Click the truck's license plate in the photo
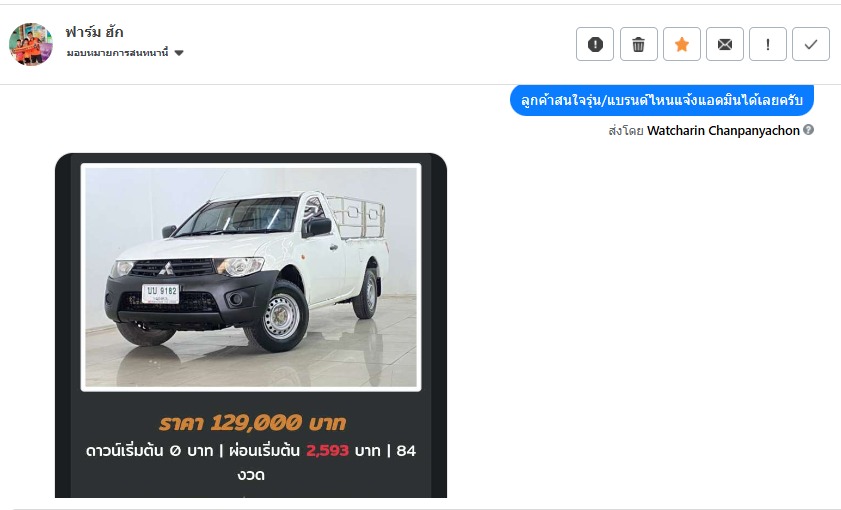This screenshot has height=510, width=841. click(160, 293)
